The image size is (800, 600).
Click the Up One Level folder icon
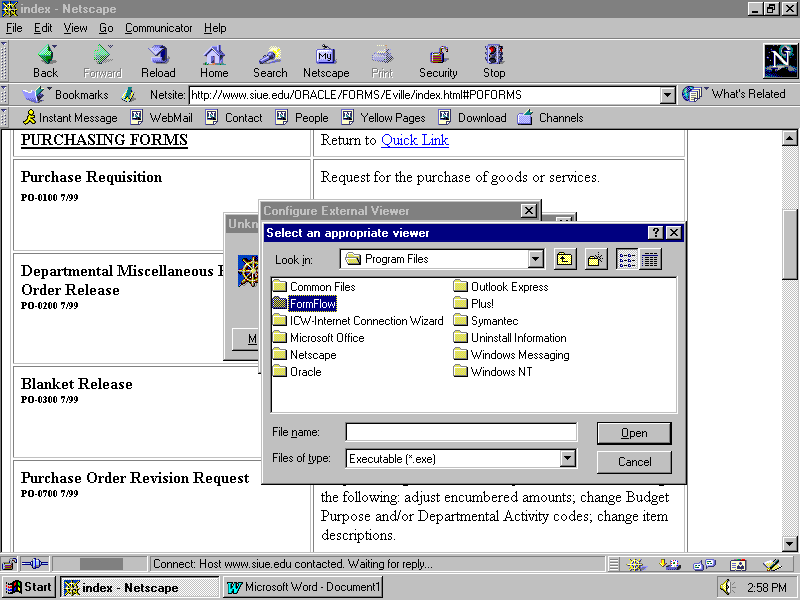point(565,259)
